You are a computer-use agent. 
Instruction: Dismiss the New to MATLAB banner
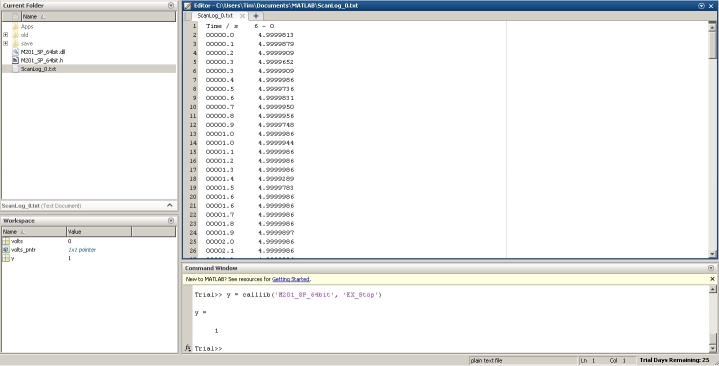(712, 279)
